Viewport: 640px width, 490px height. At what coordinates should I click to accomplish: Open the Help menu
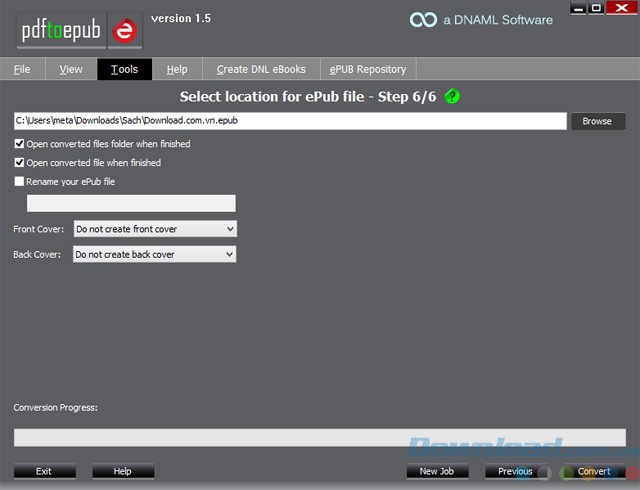click(177, 70)
